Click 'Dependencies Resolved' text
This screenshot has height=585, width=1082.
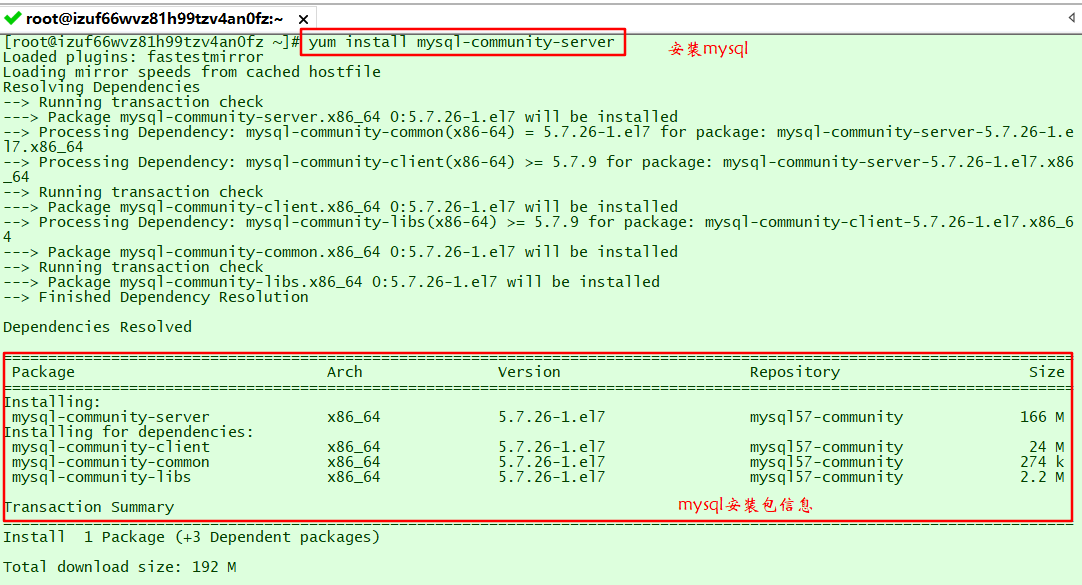tap(97, 327)
